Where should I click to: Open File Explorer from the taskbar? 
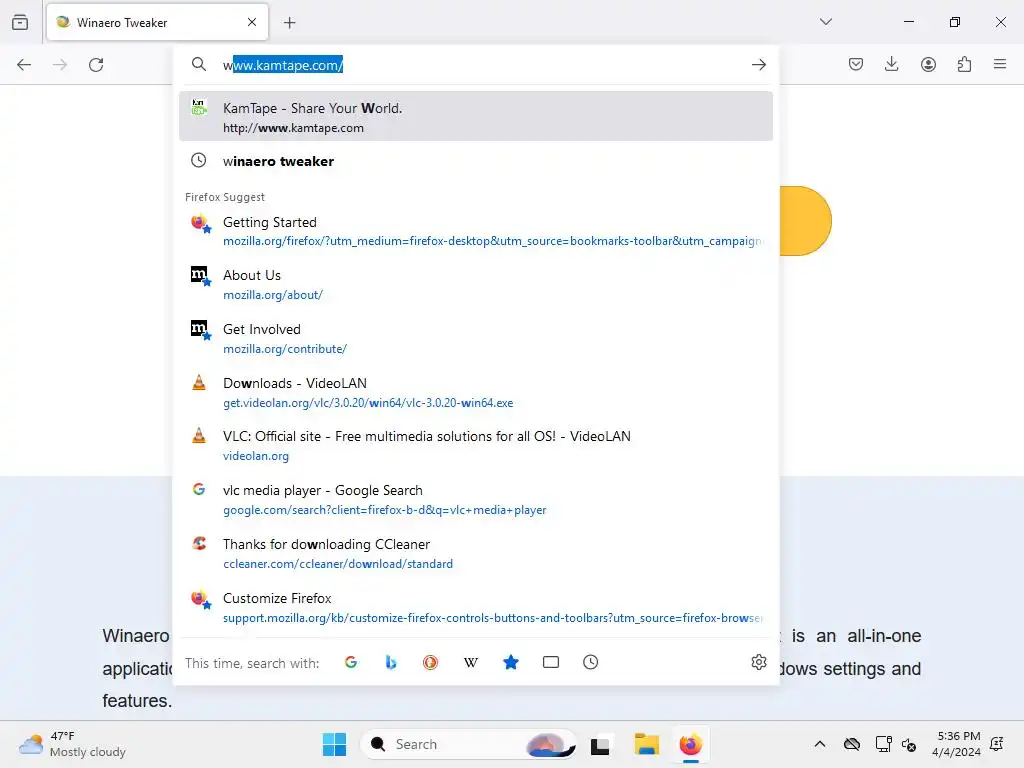(x=647, y=744)
